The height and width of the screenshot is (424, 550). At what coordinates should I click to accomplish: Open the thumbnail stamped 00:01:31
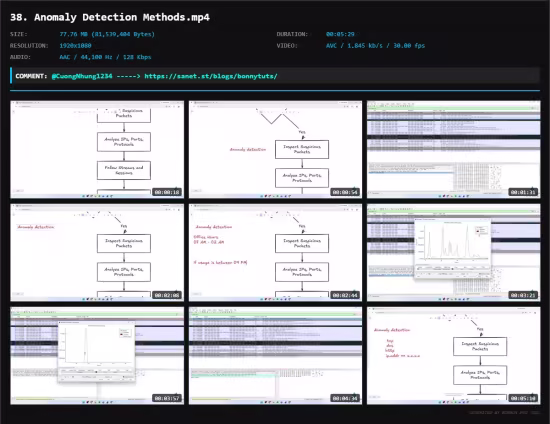coord(454,149)
